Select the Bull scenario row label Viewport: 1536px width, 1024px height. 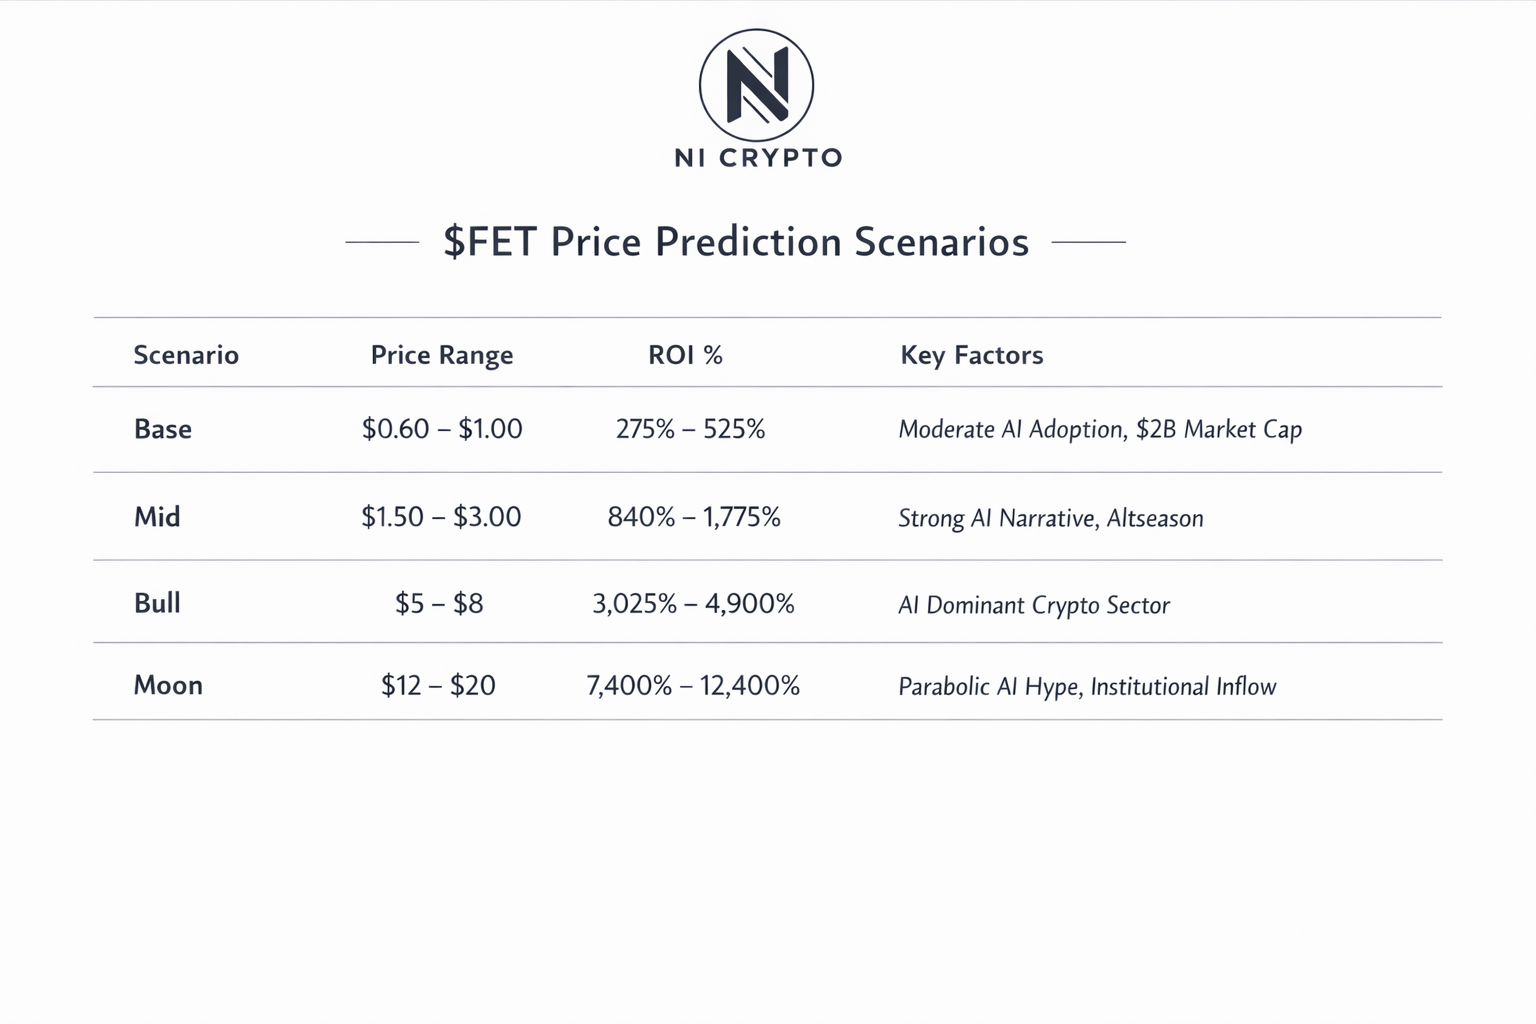(x=157, y=603)
